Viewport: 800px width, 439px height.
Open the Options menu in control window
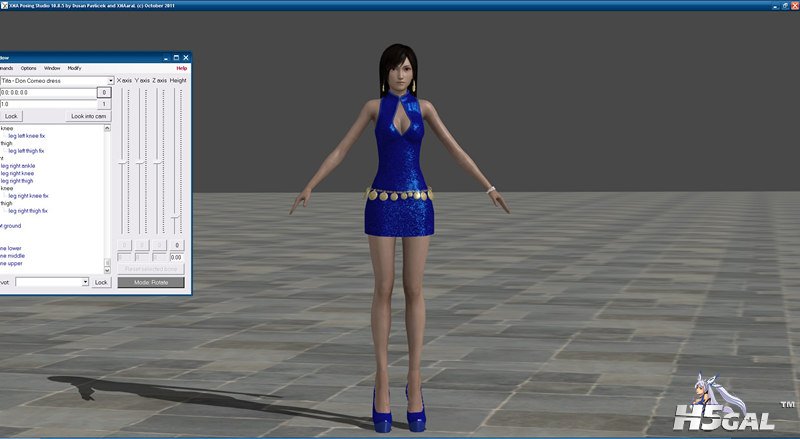tap(29, 68)
